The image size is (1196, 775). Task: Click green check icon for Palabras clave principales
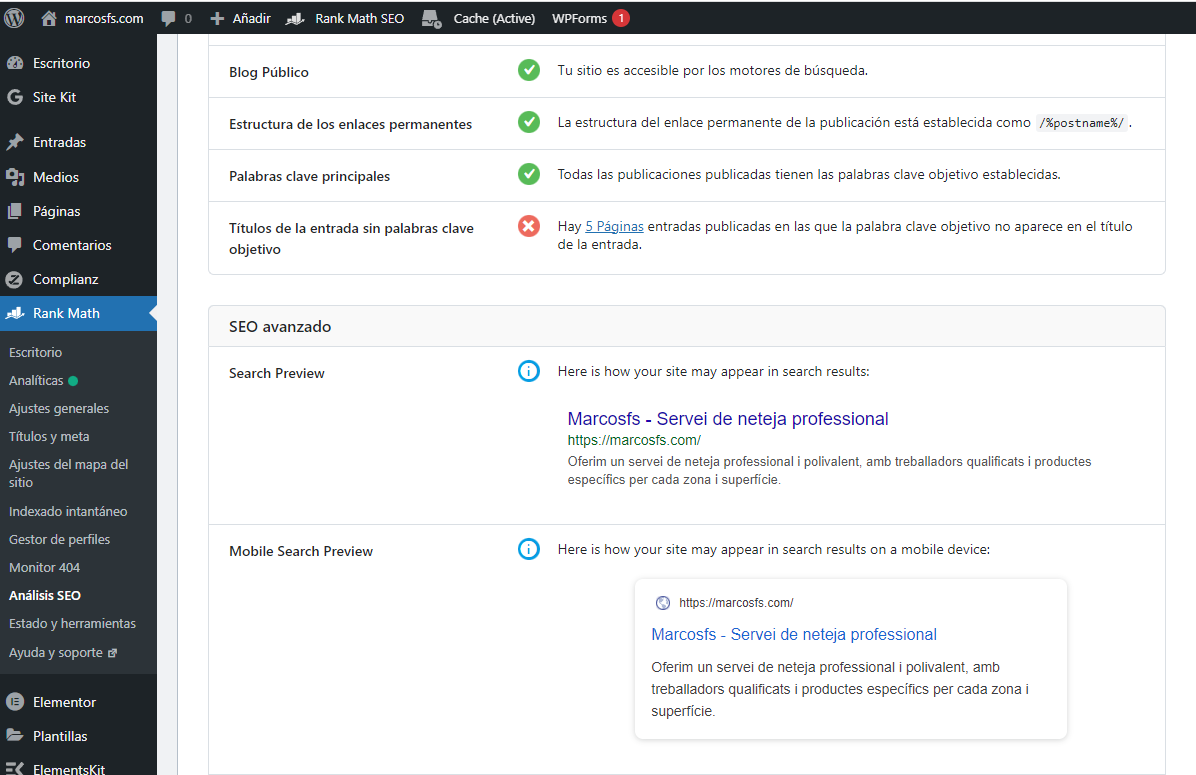pyautogui.click(x=529, y=174)
